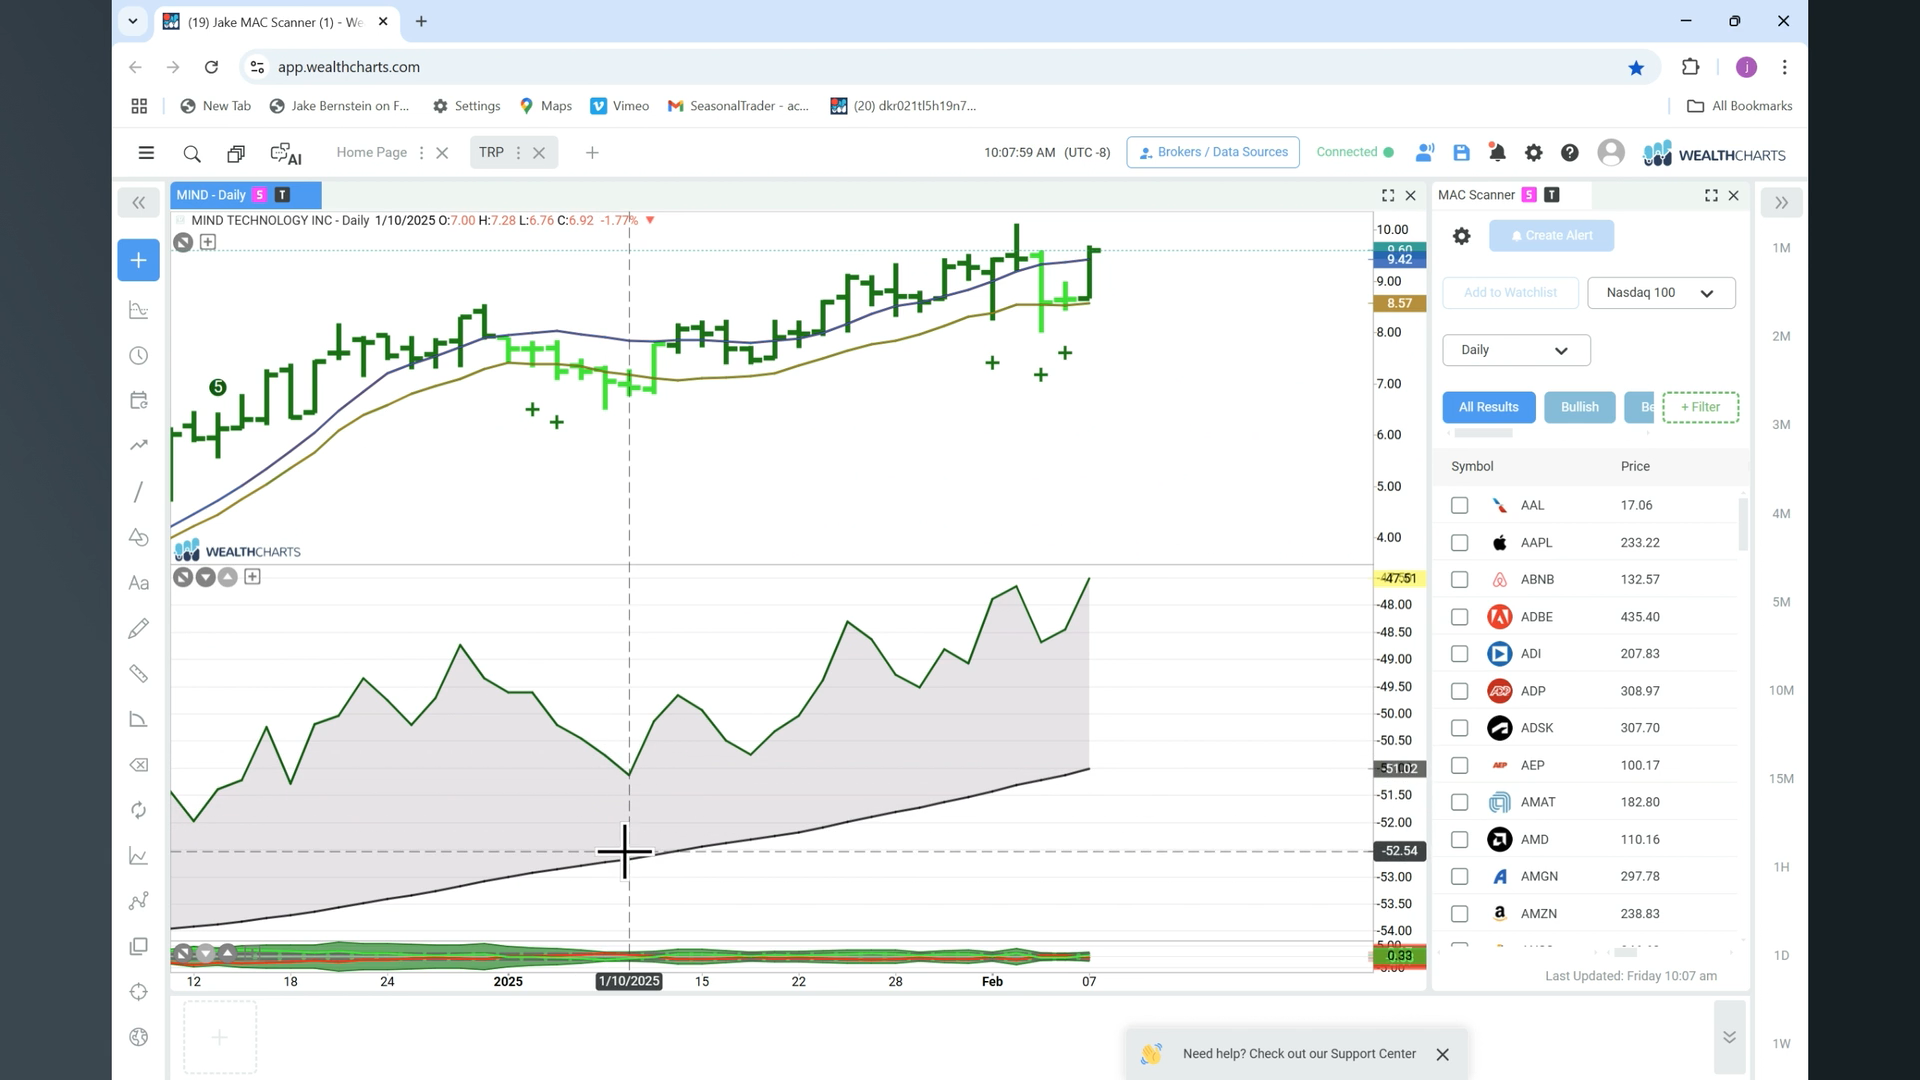Select the eraser delete tool
Viewport: 1920px width, 1080px height.
(139, 765)
